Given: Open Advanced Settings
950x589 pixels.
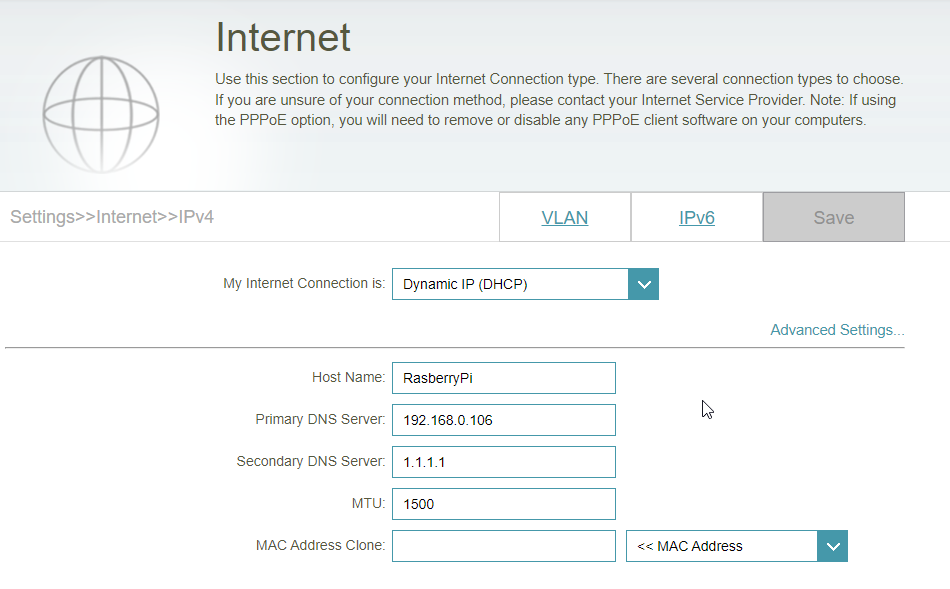Looking at the screenshot, I should point(836,330).
